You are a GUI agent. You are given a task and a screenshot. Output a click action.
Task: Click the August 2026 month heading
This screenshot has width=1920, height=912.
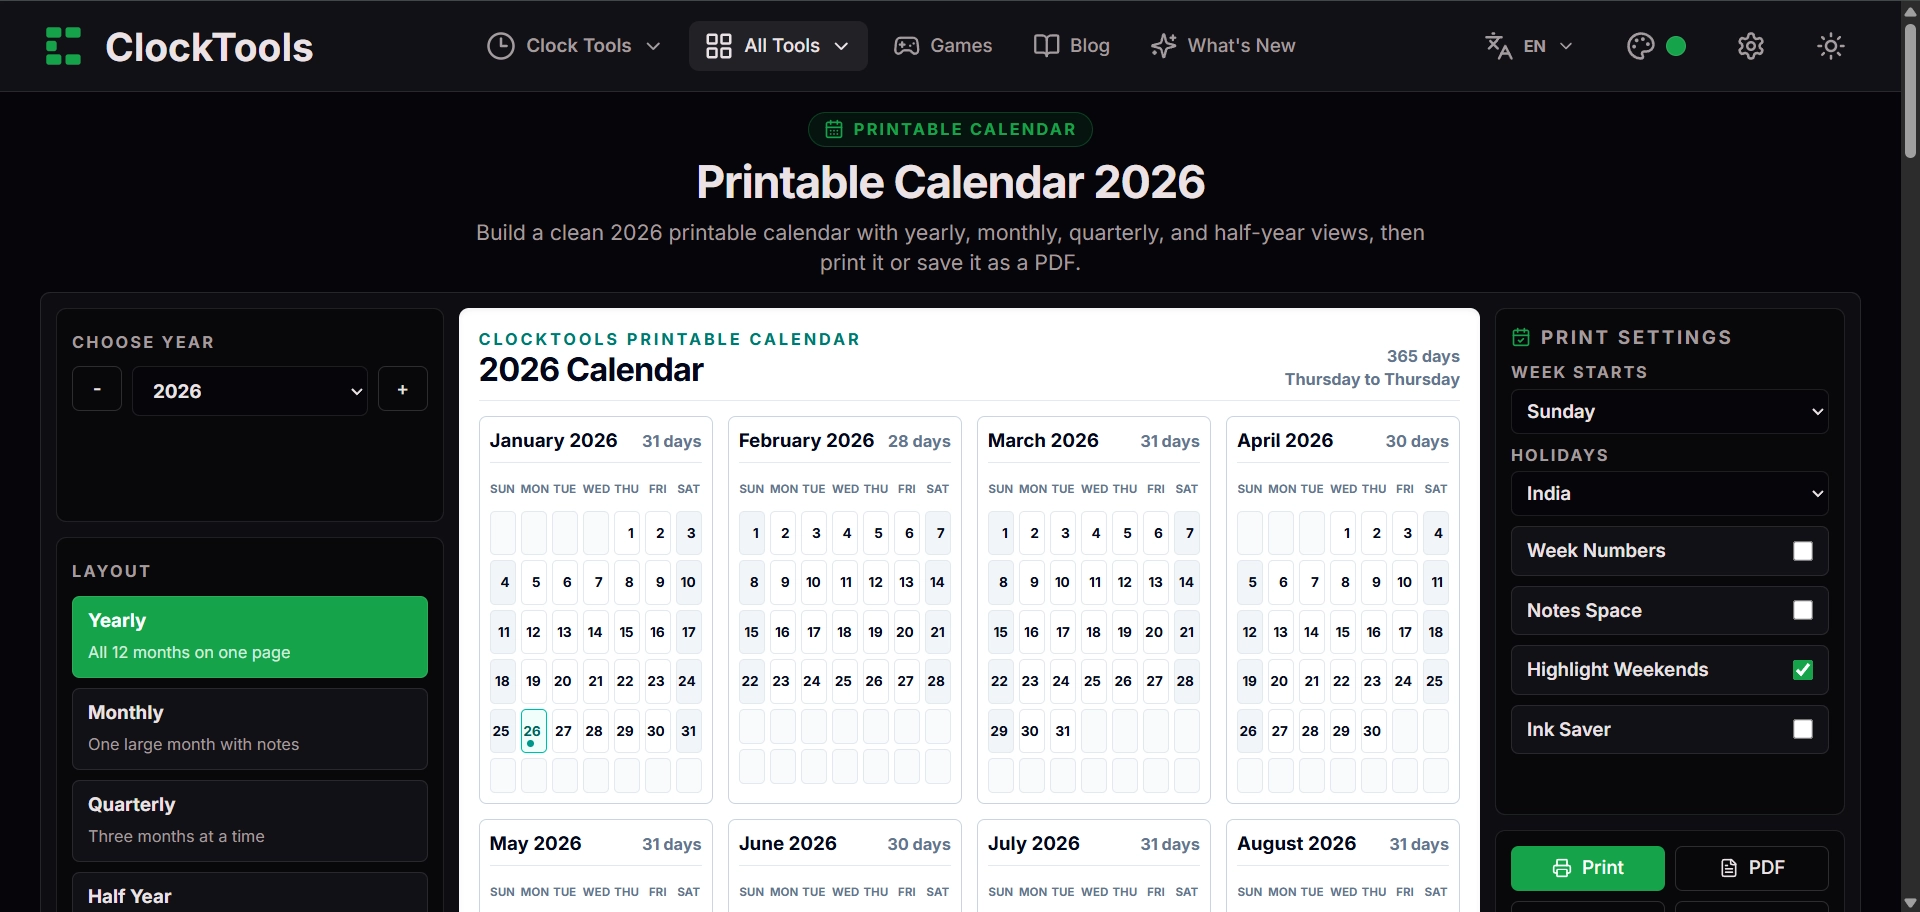point(1297,844)
